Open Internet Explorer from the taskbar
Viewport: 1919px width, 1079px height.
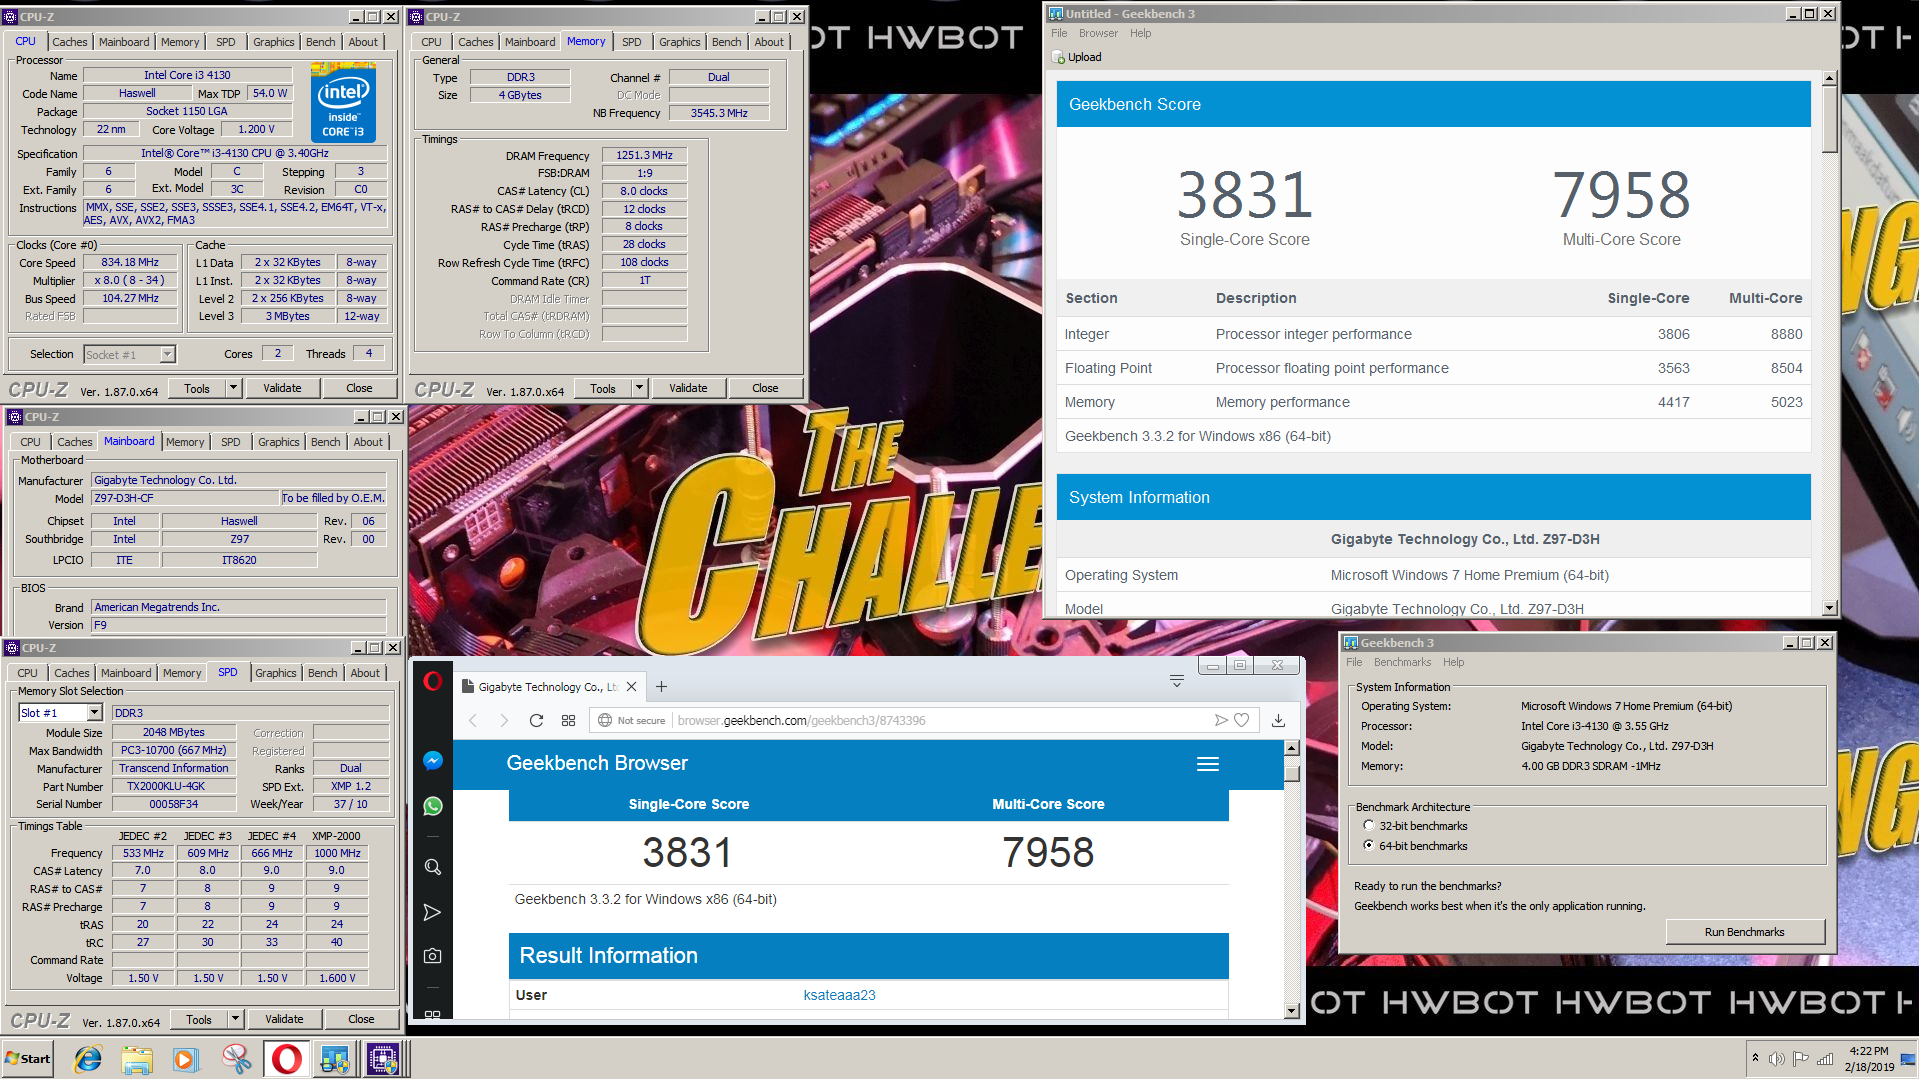(x=88, y=1059)
